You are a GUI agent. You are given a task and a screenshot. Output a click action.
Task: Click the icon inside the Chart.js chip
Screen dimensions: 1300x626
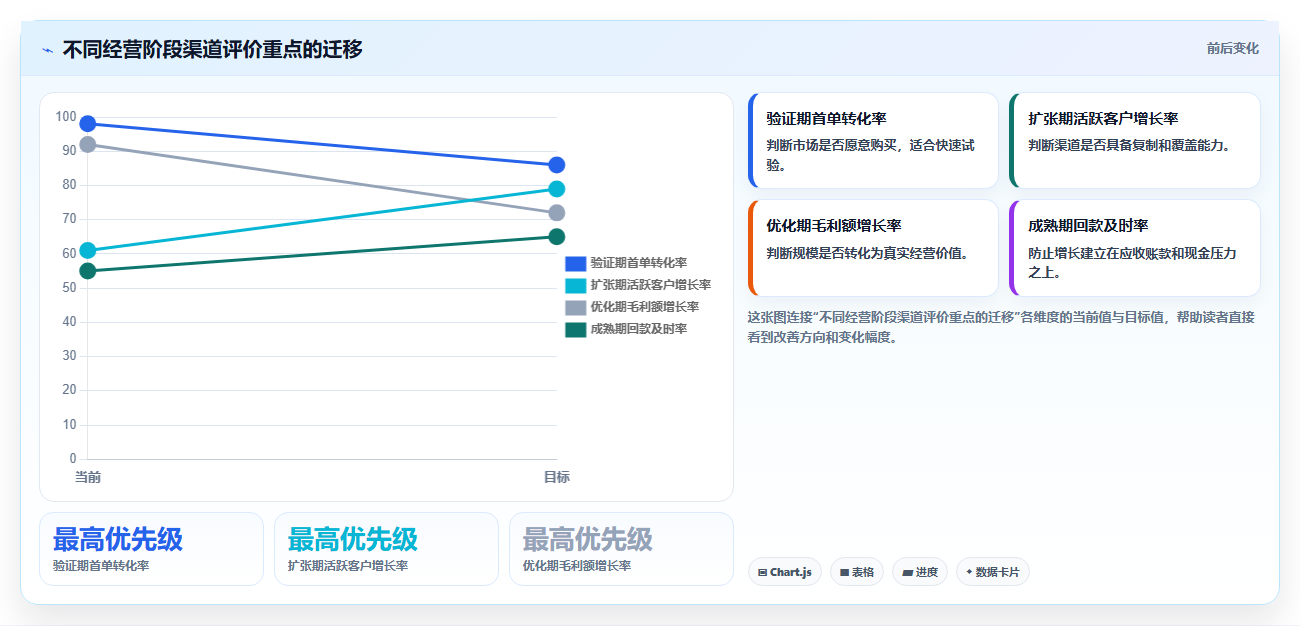click(763, 573)
